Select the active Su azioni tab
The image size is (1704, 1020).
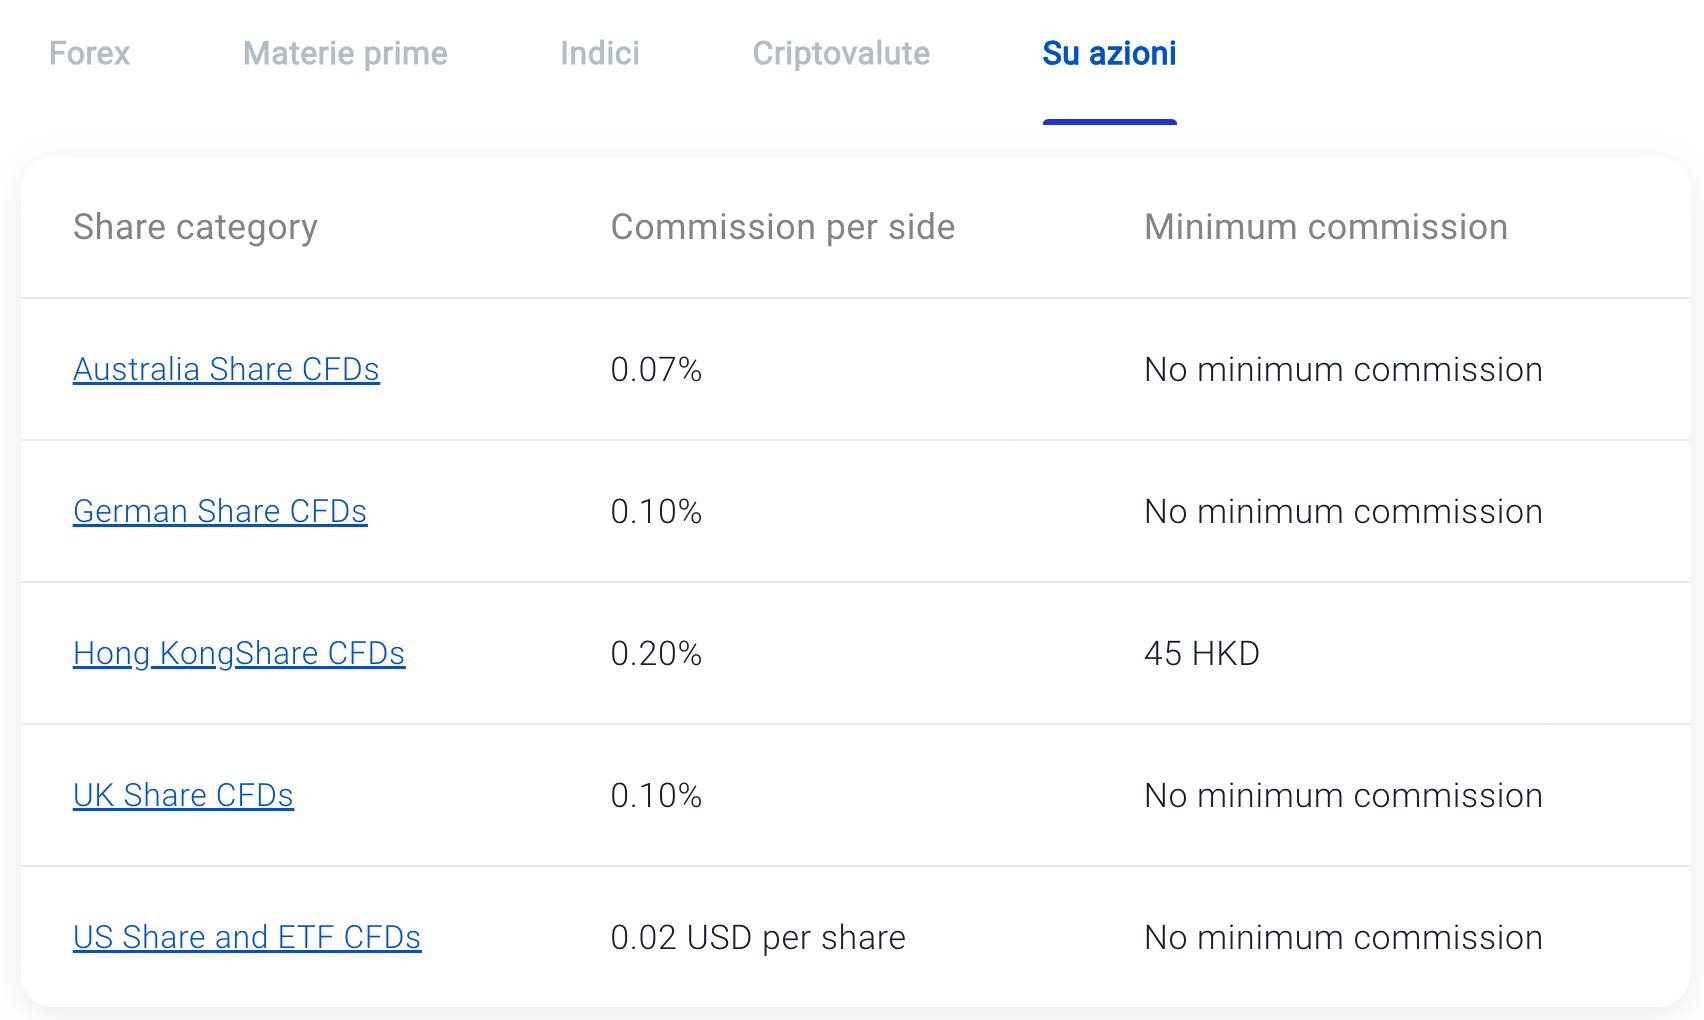(1109, 55)
